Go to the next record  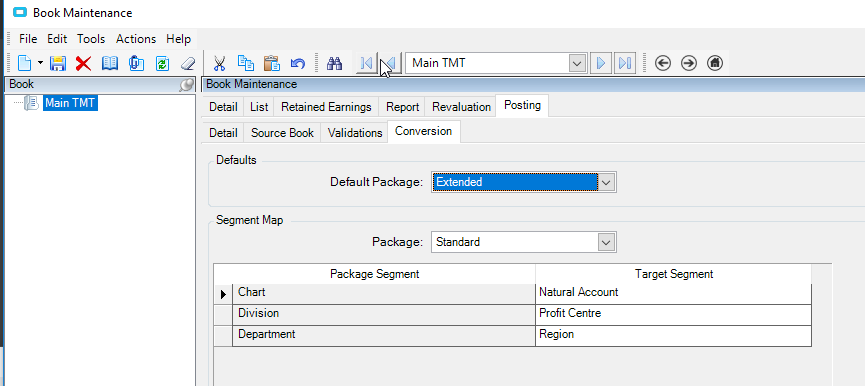tap(601, 63)
